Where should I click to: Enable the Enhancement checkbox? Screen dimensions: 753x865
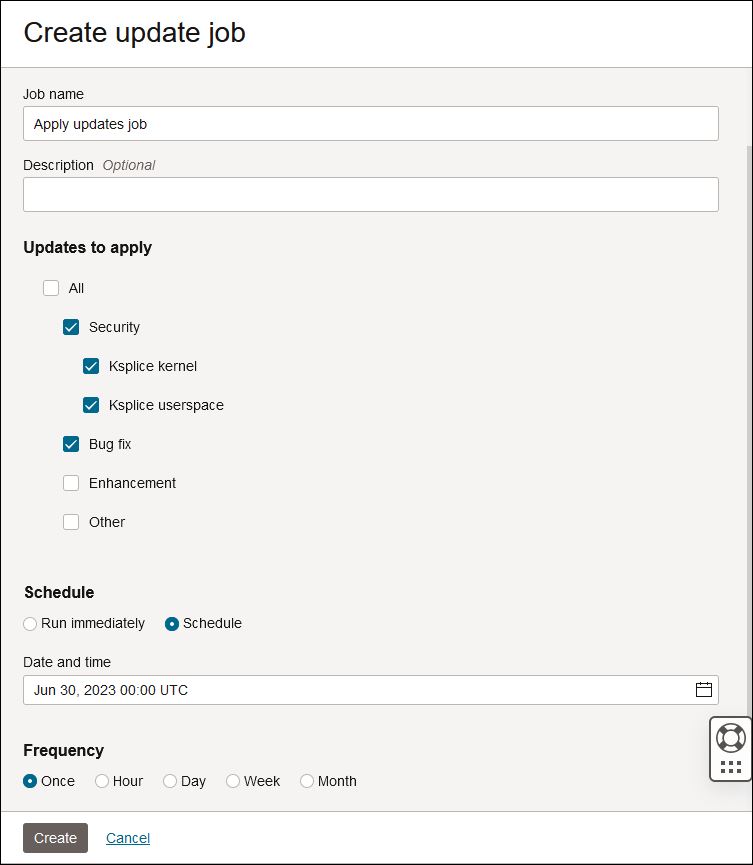point(71,483)
